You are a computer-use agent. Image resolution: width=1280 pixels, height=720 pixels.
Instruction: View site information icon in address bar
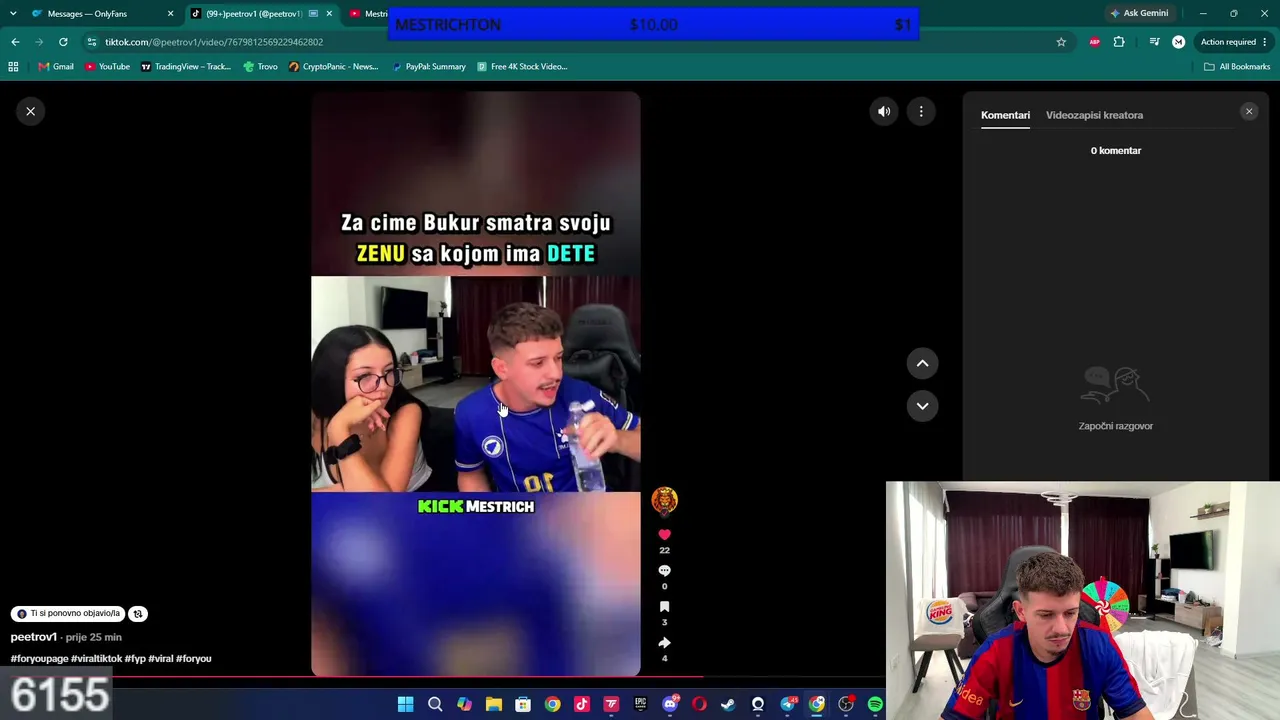tap(92, 42)
